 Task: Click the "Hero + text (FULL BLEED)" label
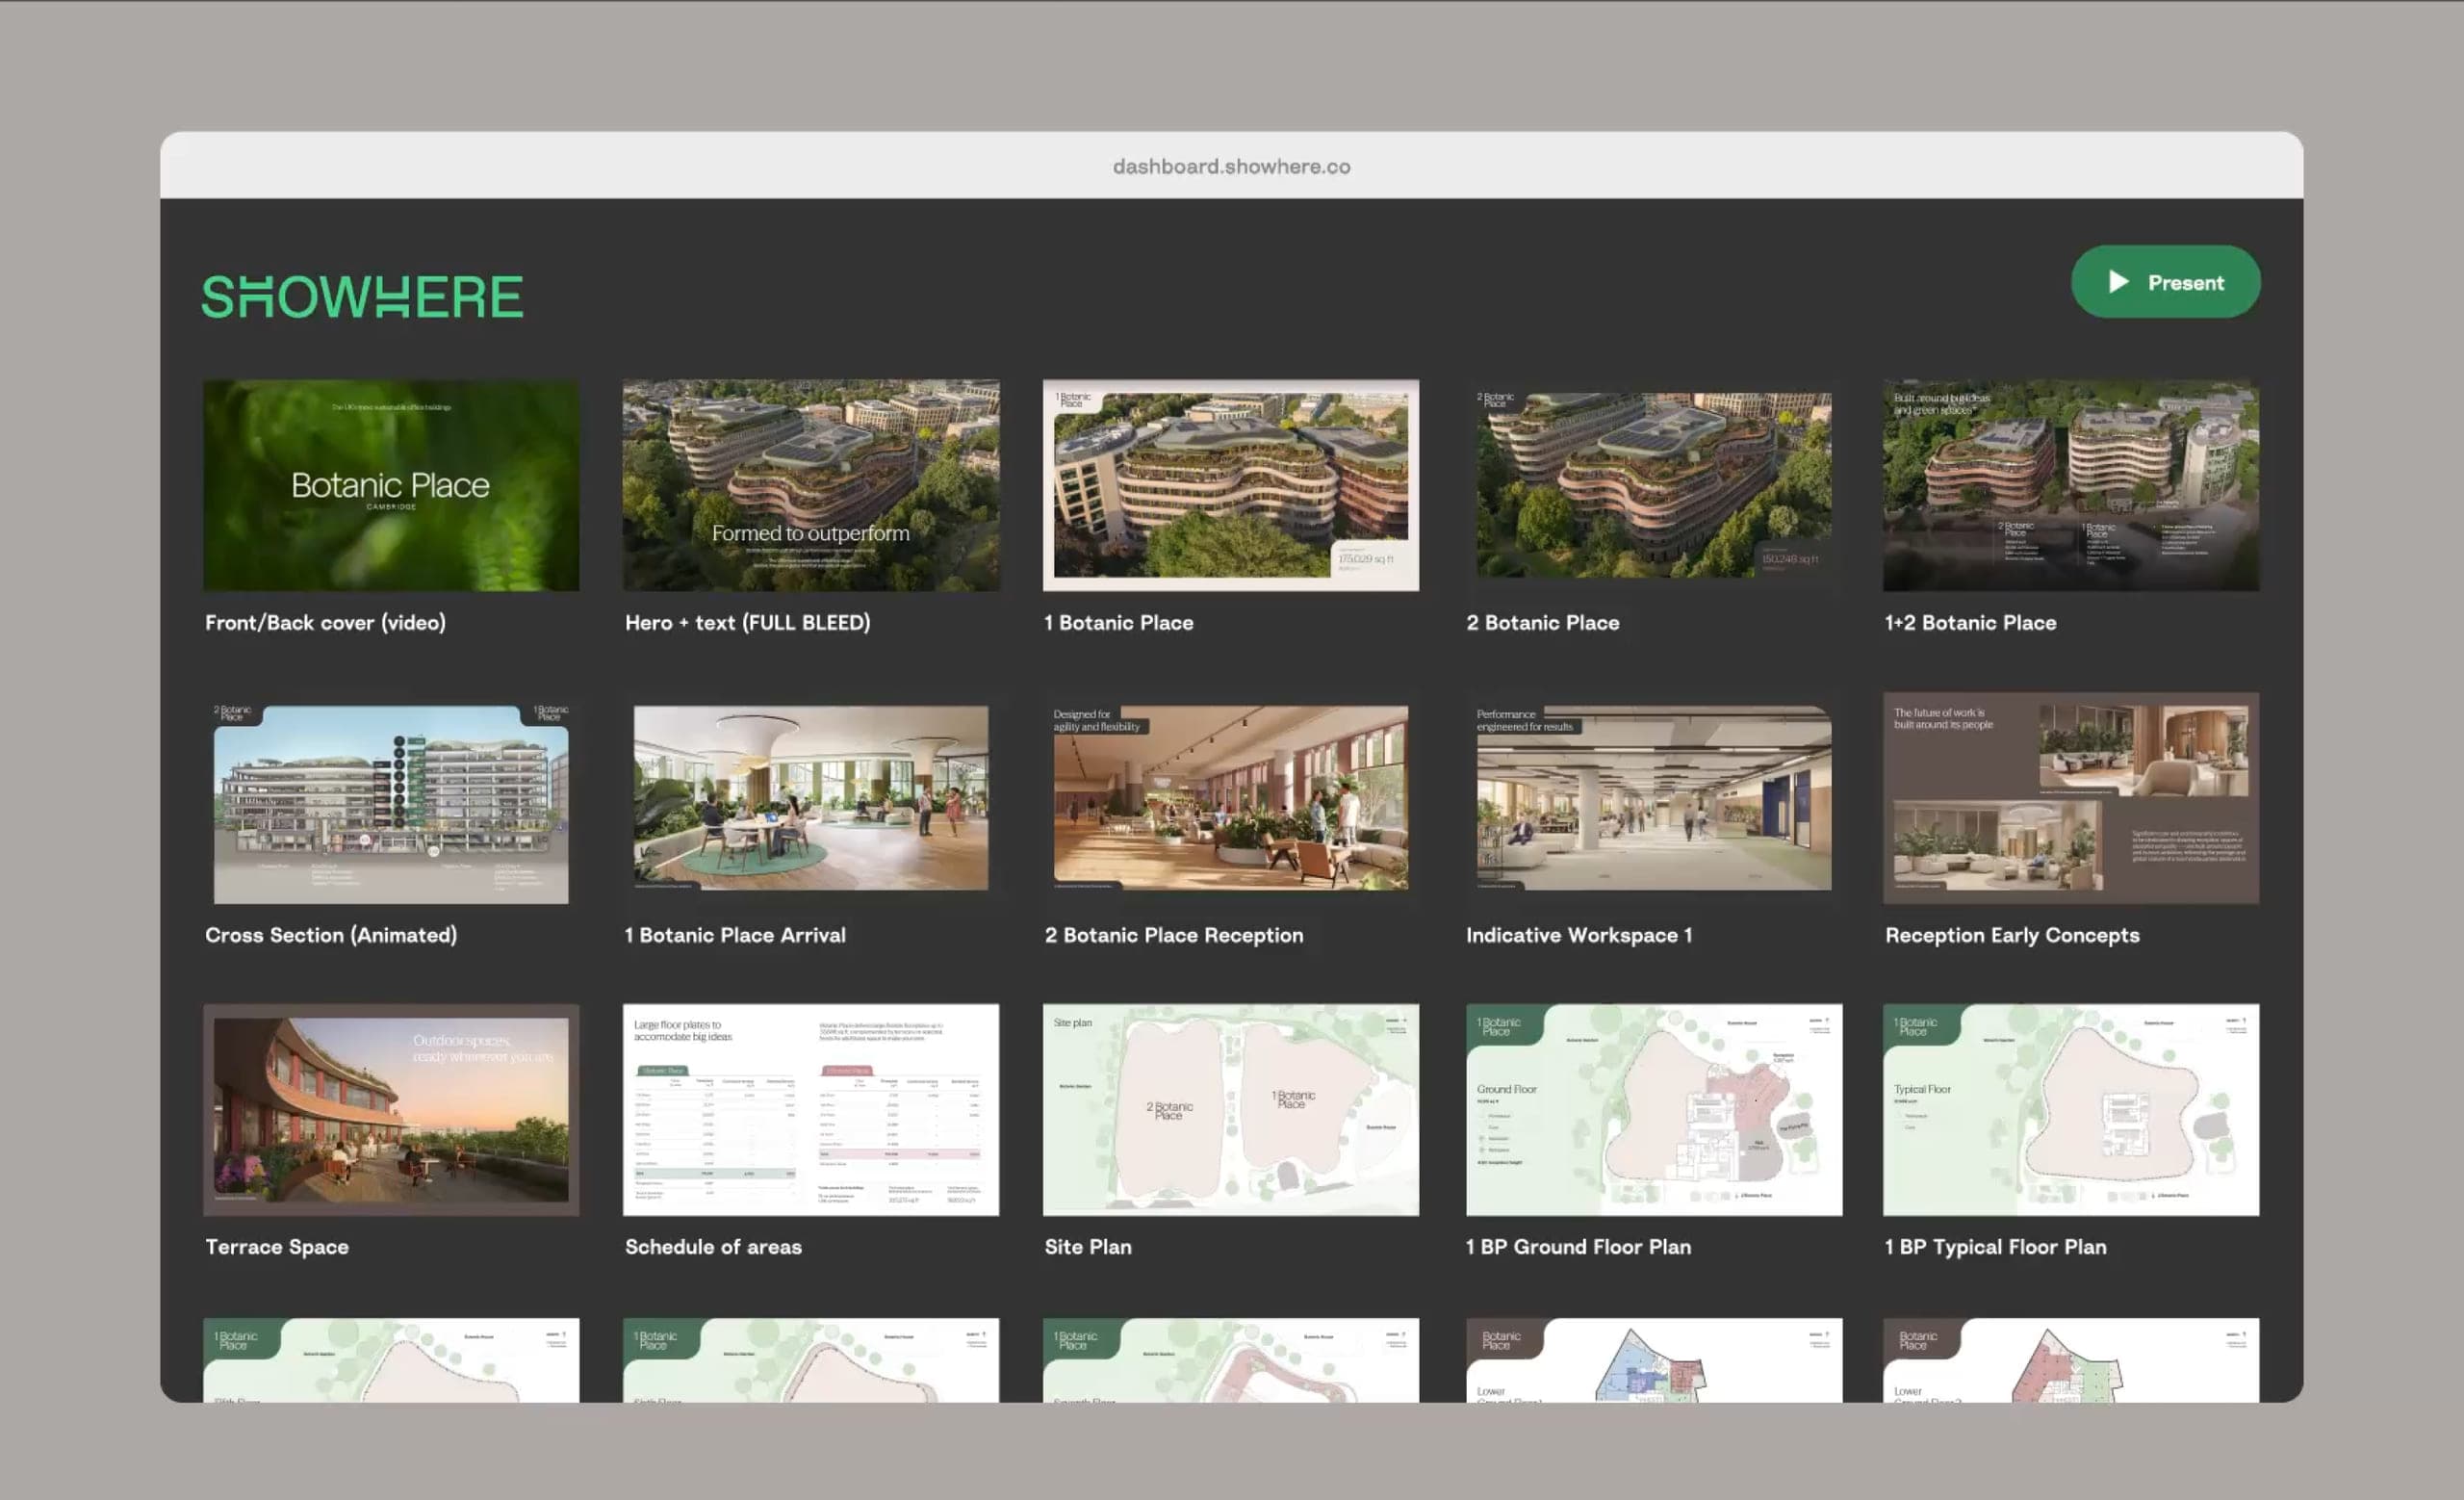point(748,623)
